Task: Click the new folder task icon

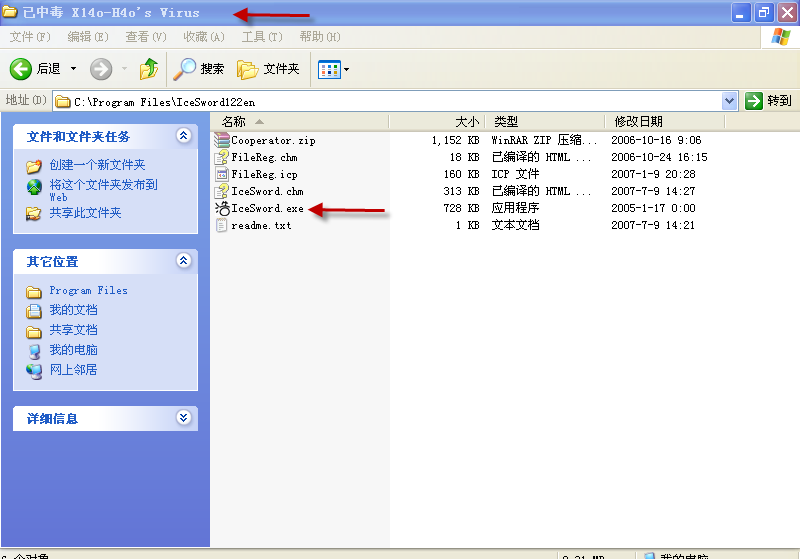Action: 34,166
